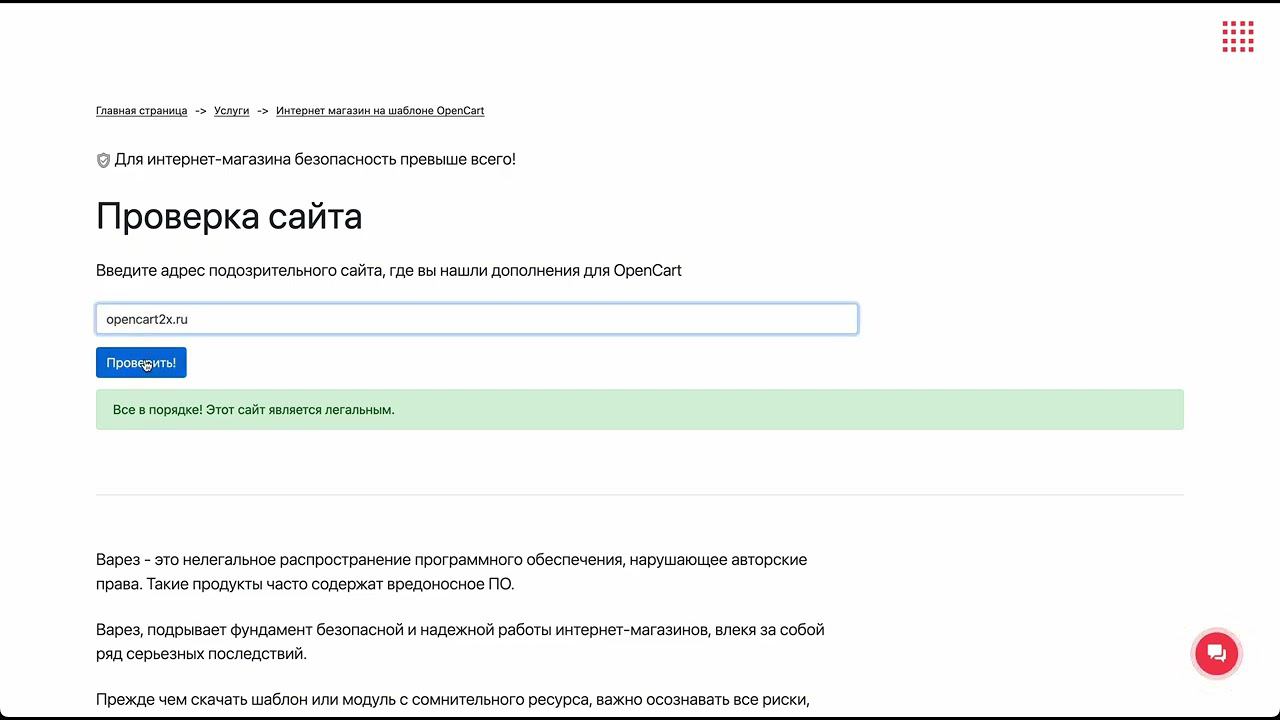Click the horizontal divider below the alert
The height and width of the screenshot is (720, 1280).
639,494
